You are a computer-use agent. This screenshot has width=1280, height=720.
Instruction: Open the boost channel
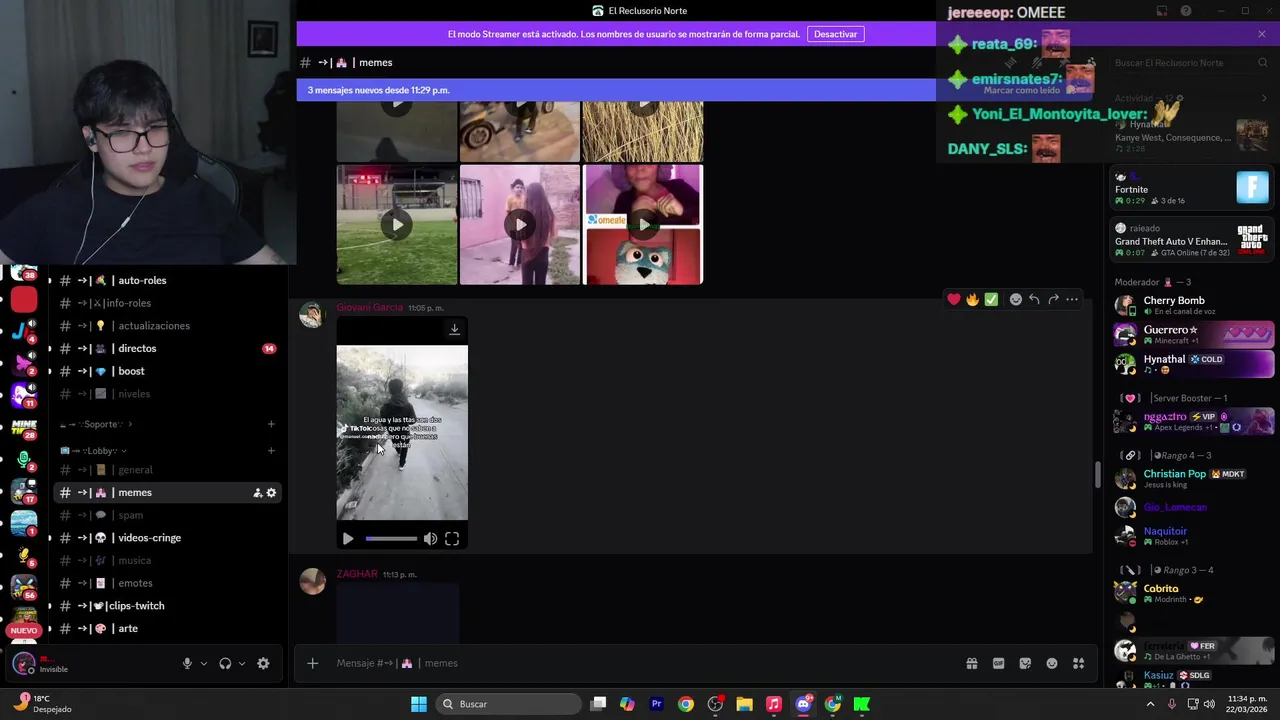[166, 371]
